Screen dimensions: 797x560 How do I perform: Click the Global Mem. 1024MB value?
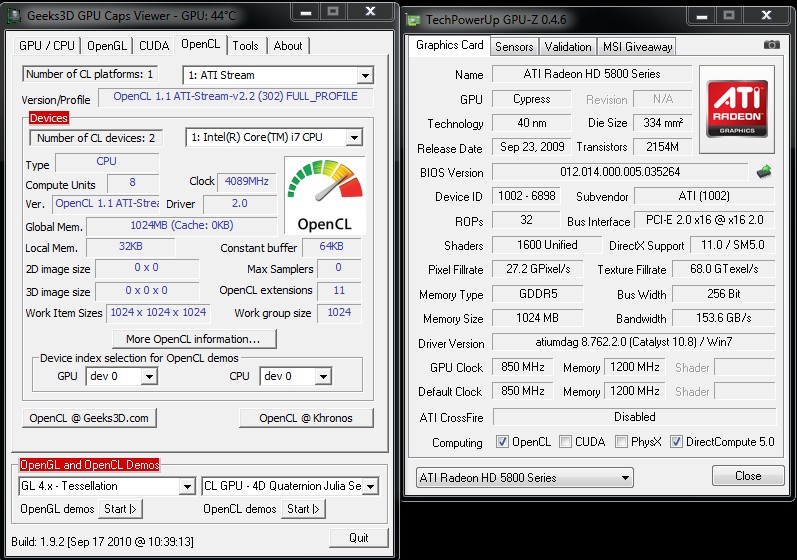click(182, 226)
